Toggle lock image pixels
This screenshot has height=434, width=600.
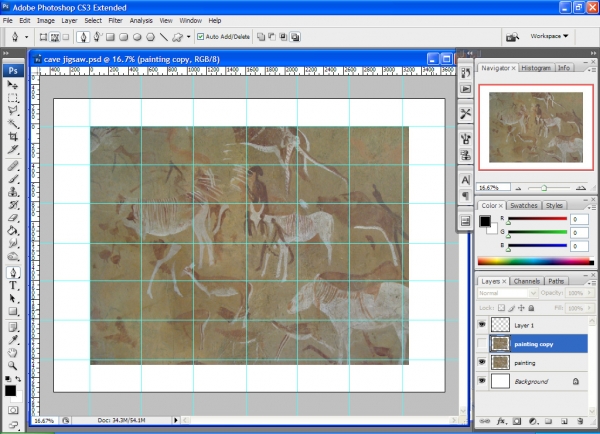(x=511, y=308)
